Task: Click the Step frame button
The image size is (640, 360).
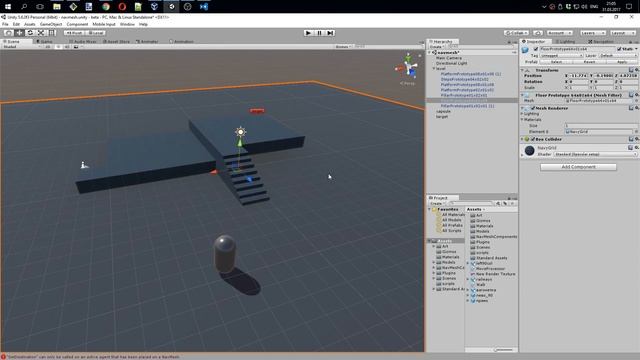Action: [x=330, y=33]
